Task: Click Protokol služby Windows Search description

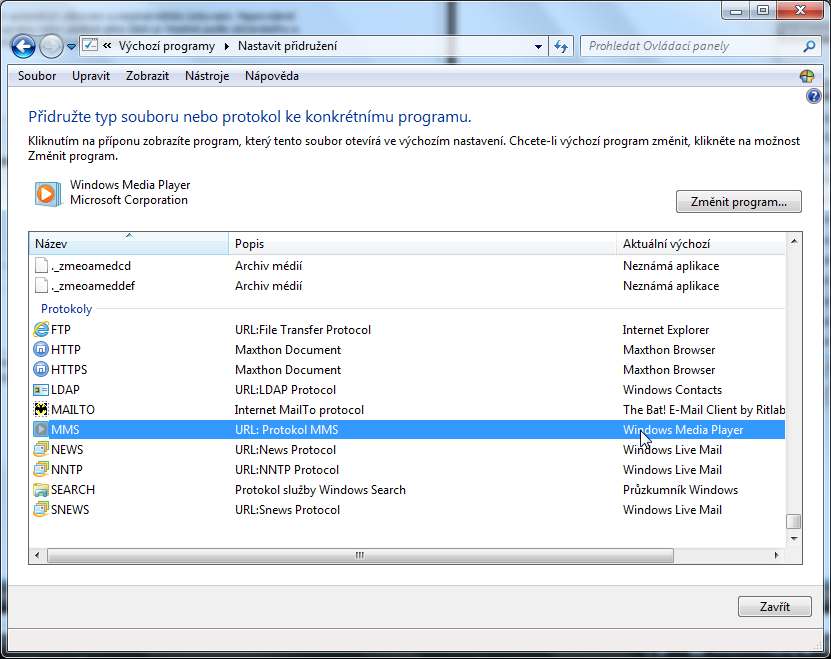Action: click(x=320, y=490)
